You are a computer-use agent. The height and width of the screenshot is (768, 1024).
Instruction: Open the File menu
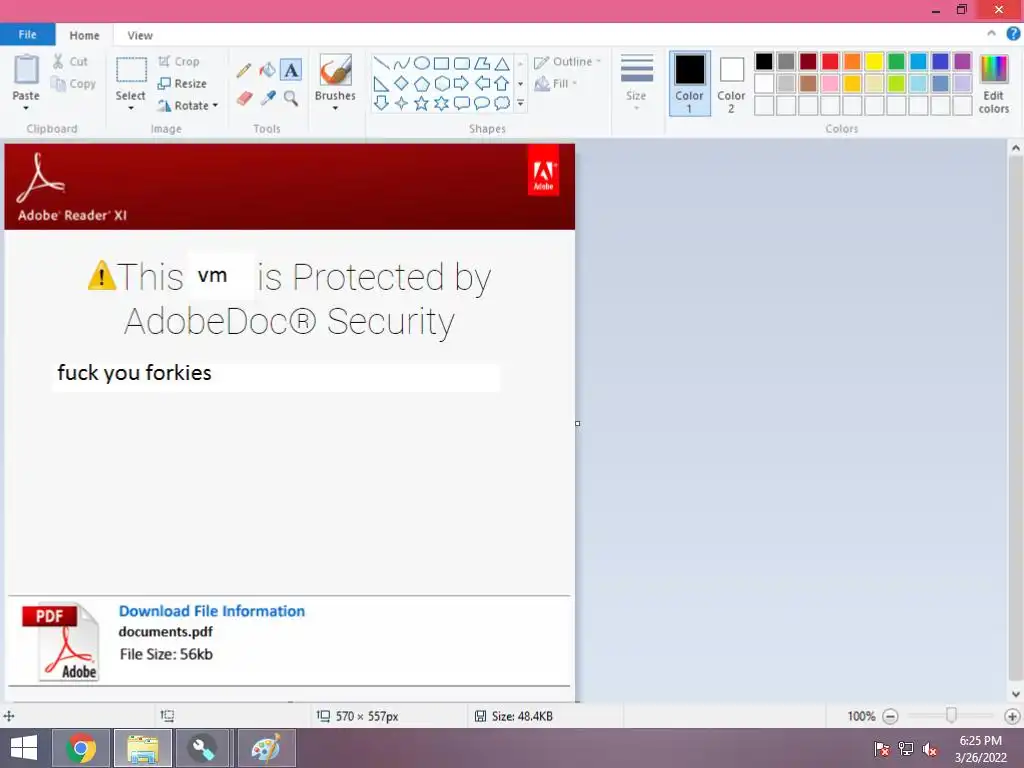tap(27, 35)
